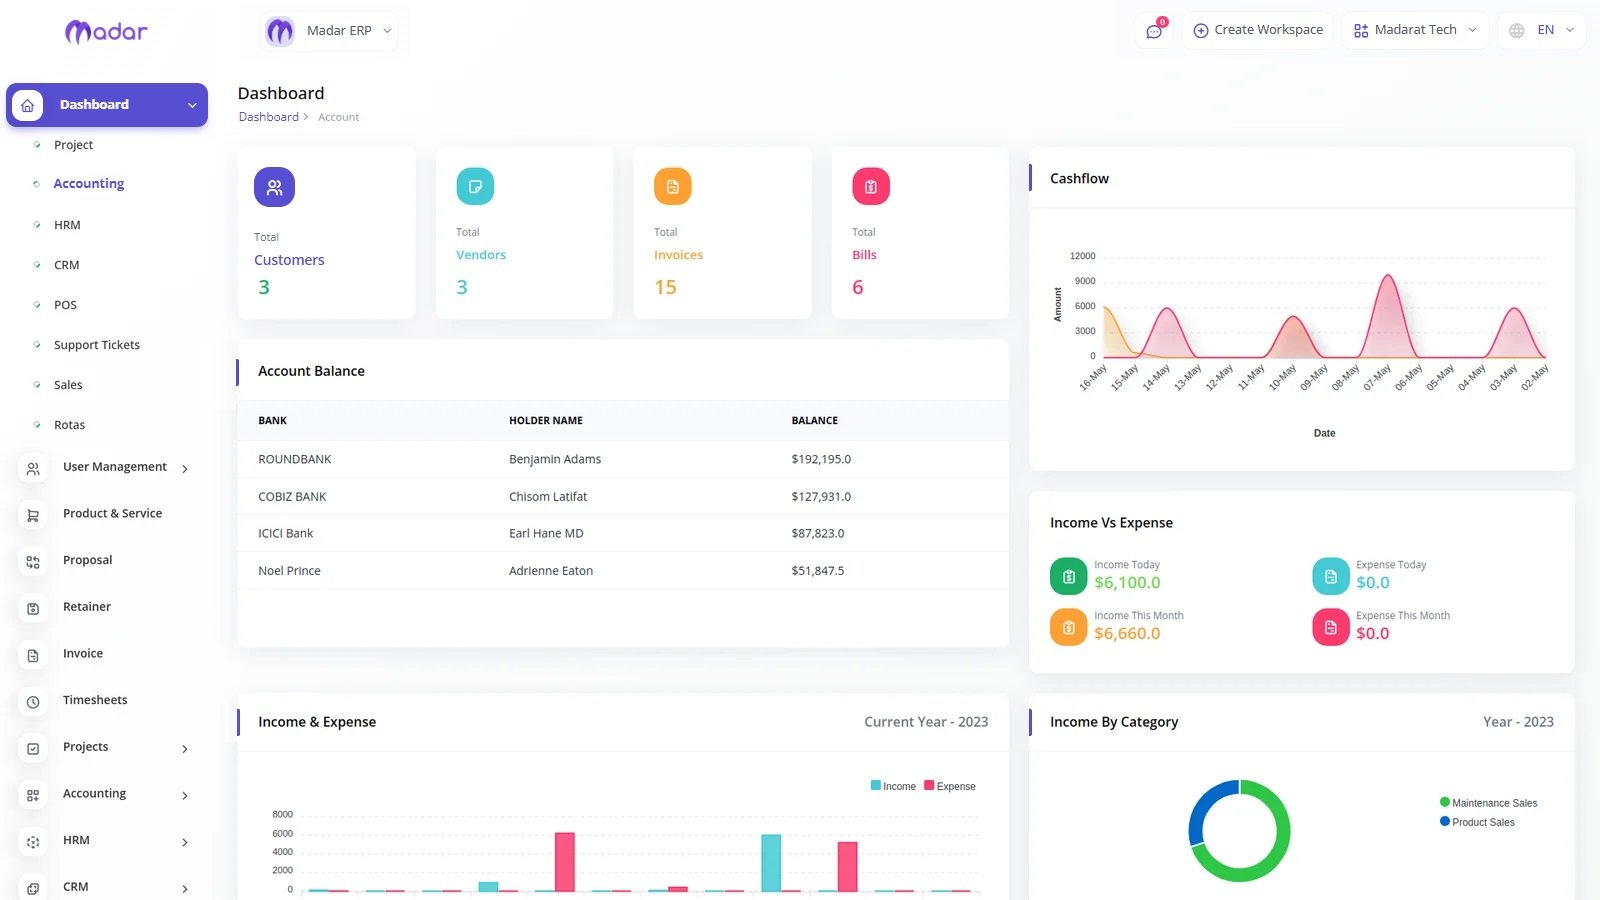1600x900 pixels.
Task: Click the Invoice sidebar icon
Action: (33, 655)
